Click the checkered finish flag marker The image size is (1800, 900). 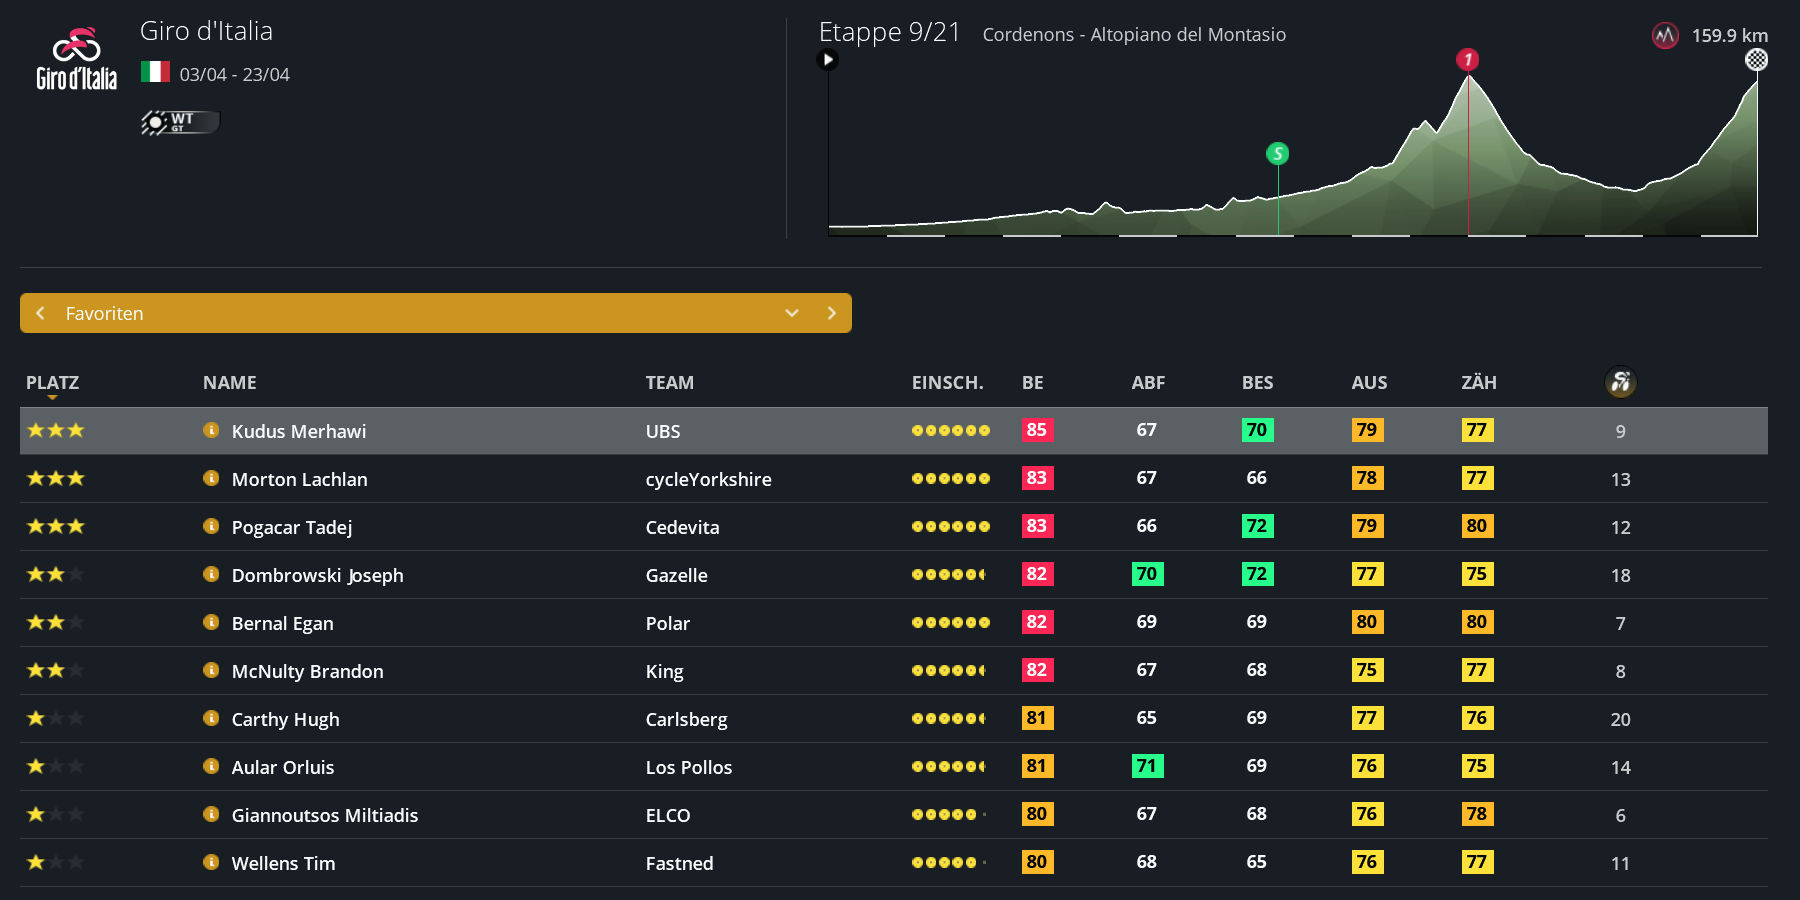coord(1756,60)
